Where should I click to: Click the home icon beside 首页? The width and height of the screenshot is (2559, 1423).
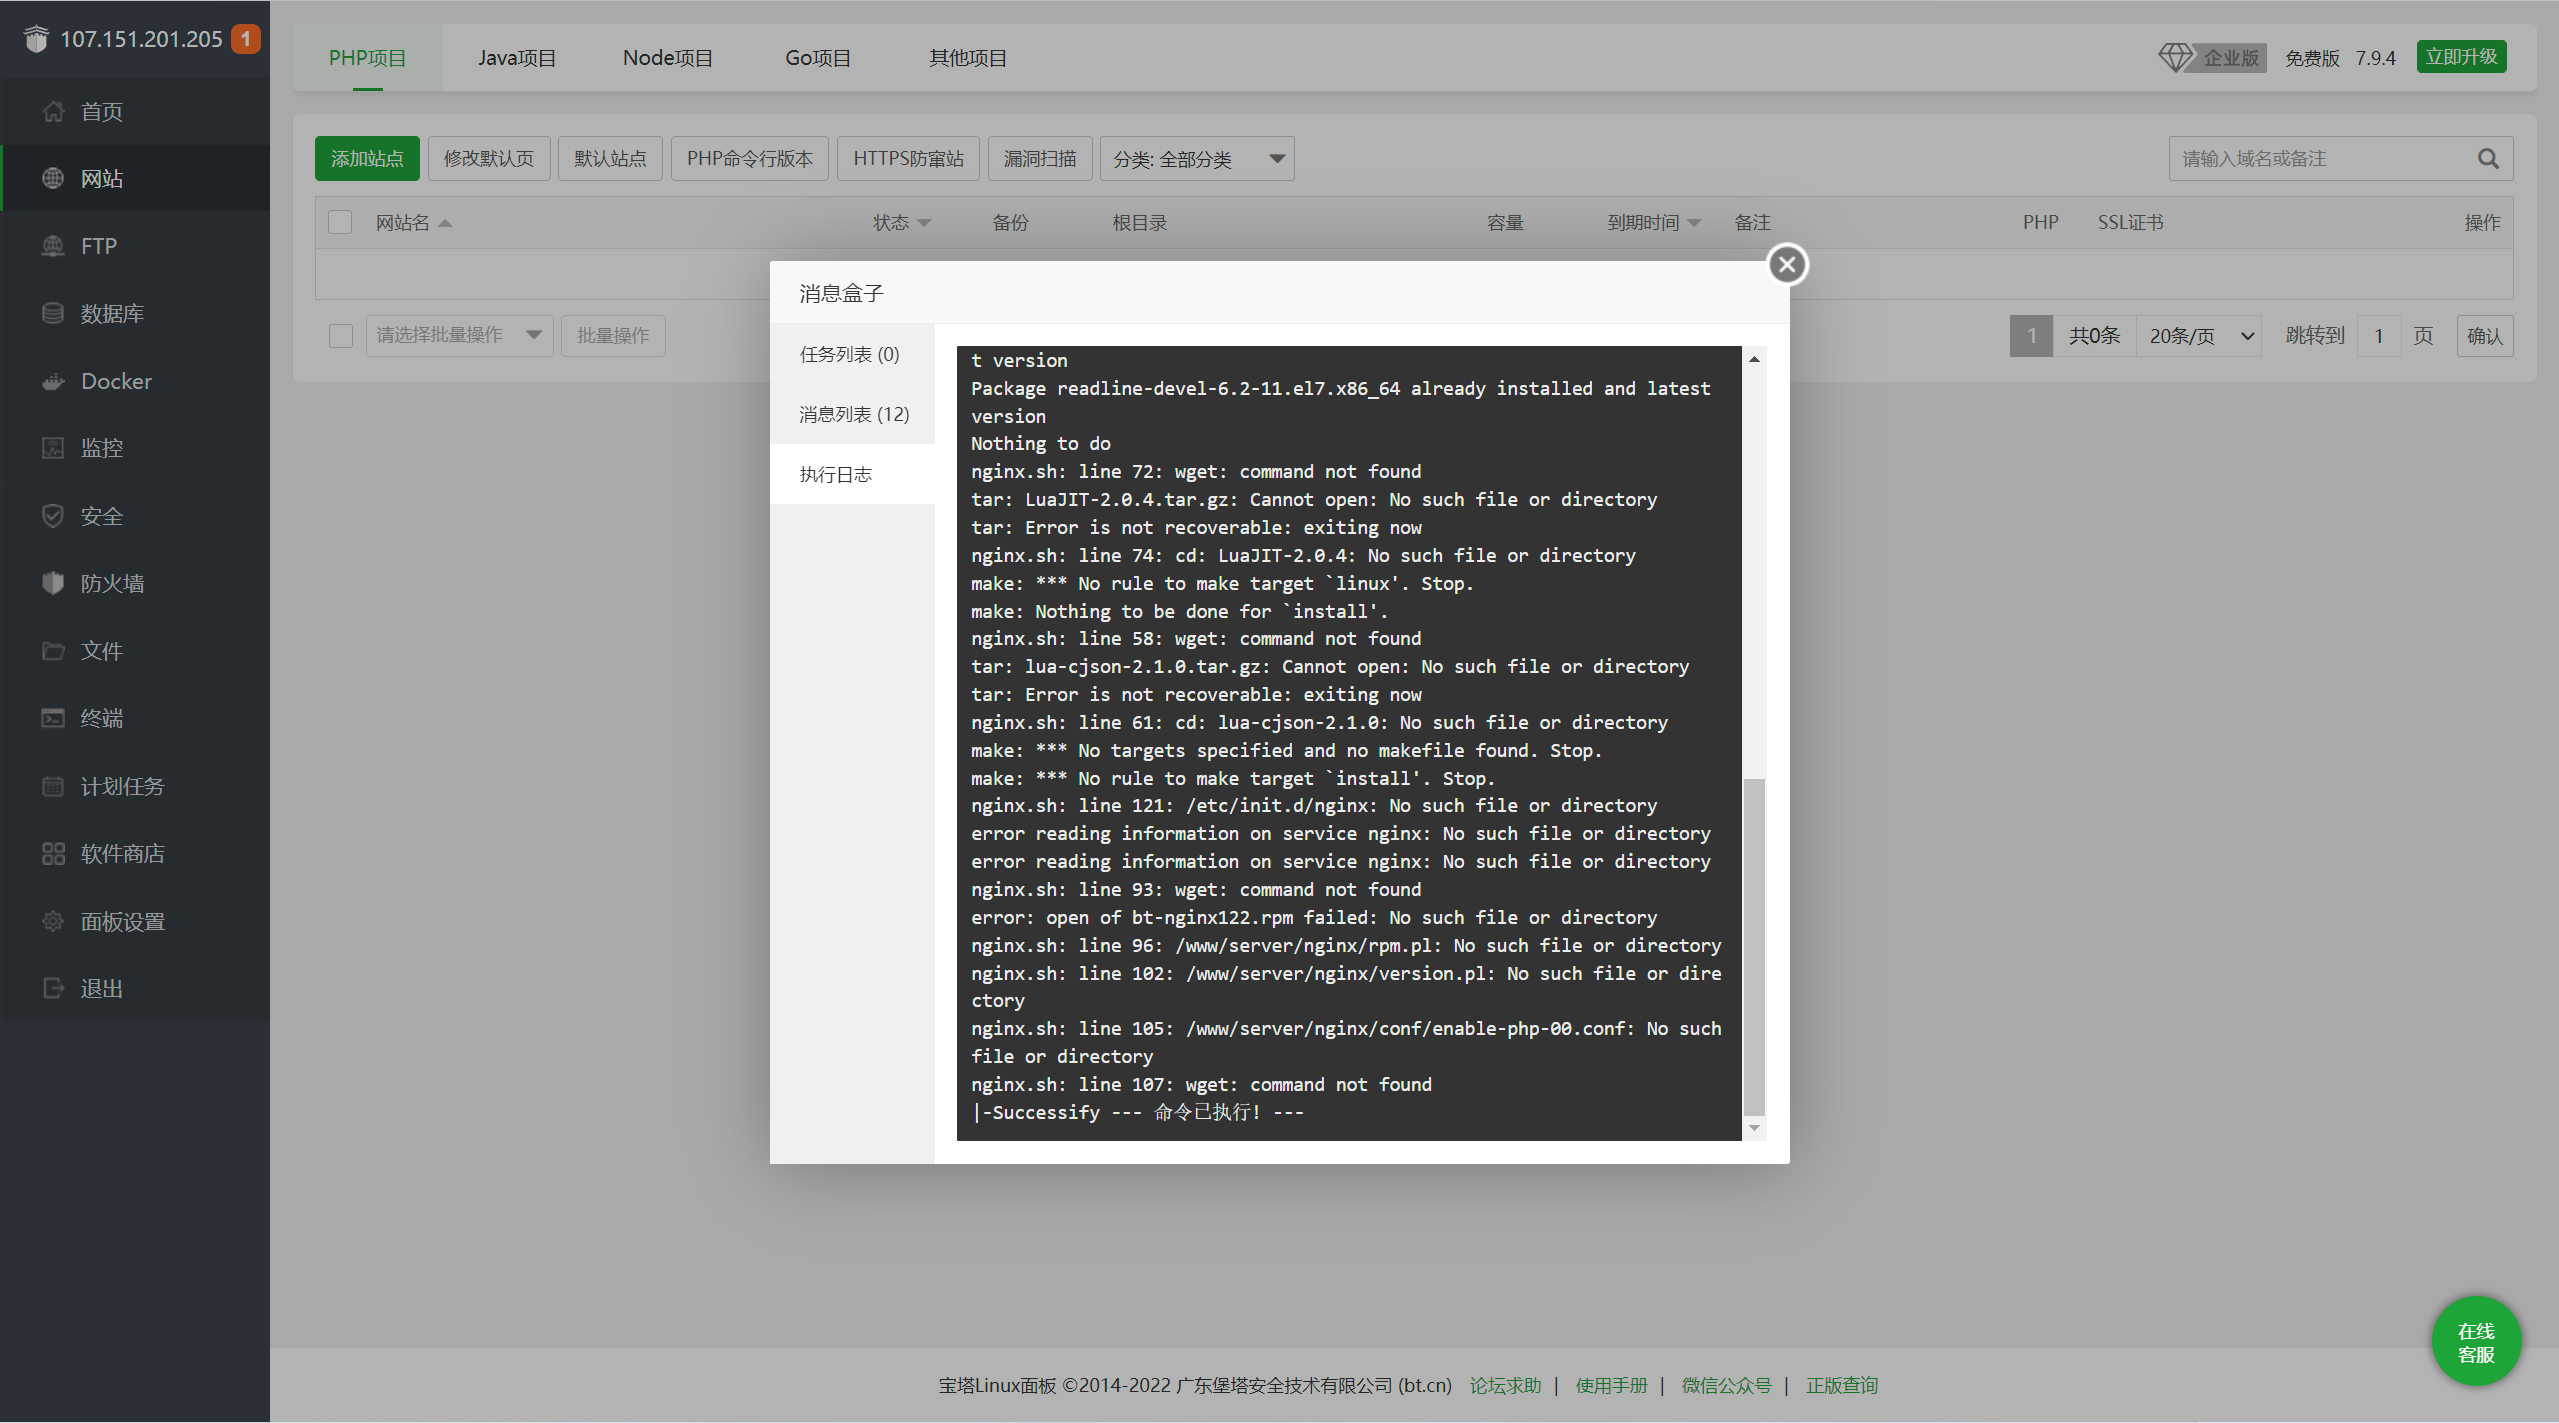pyautogui.click(x=53, y=111)
